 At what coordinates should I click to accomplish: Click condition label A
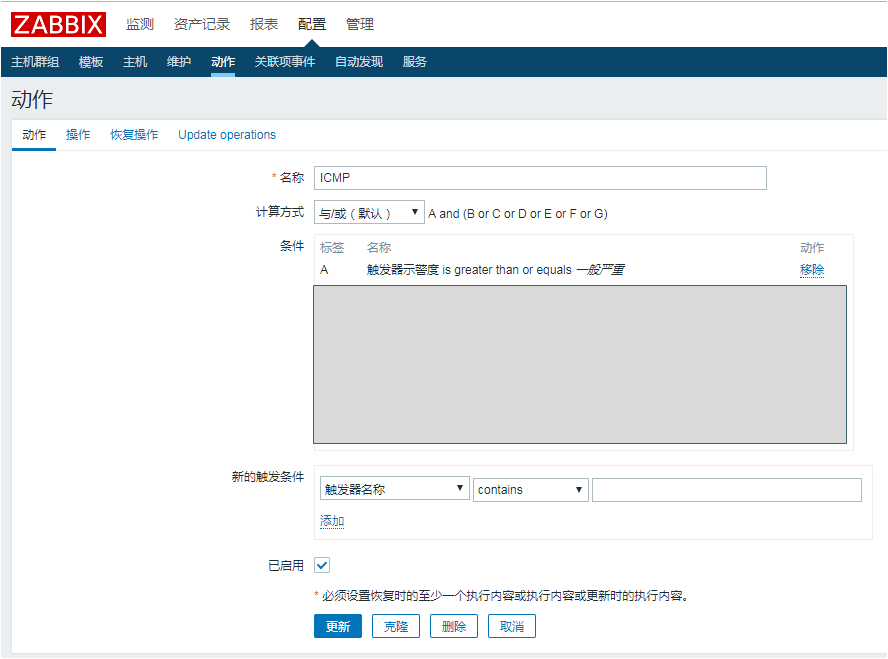(x=324, y=270)
